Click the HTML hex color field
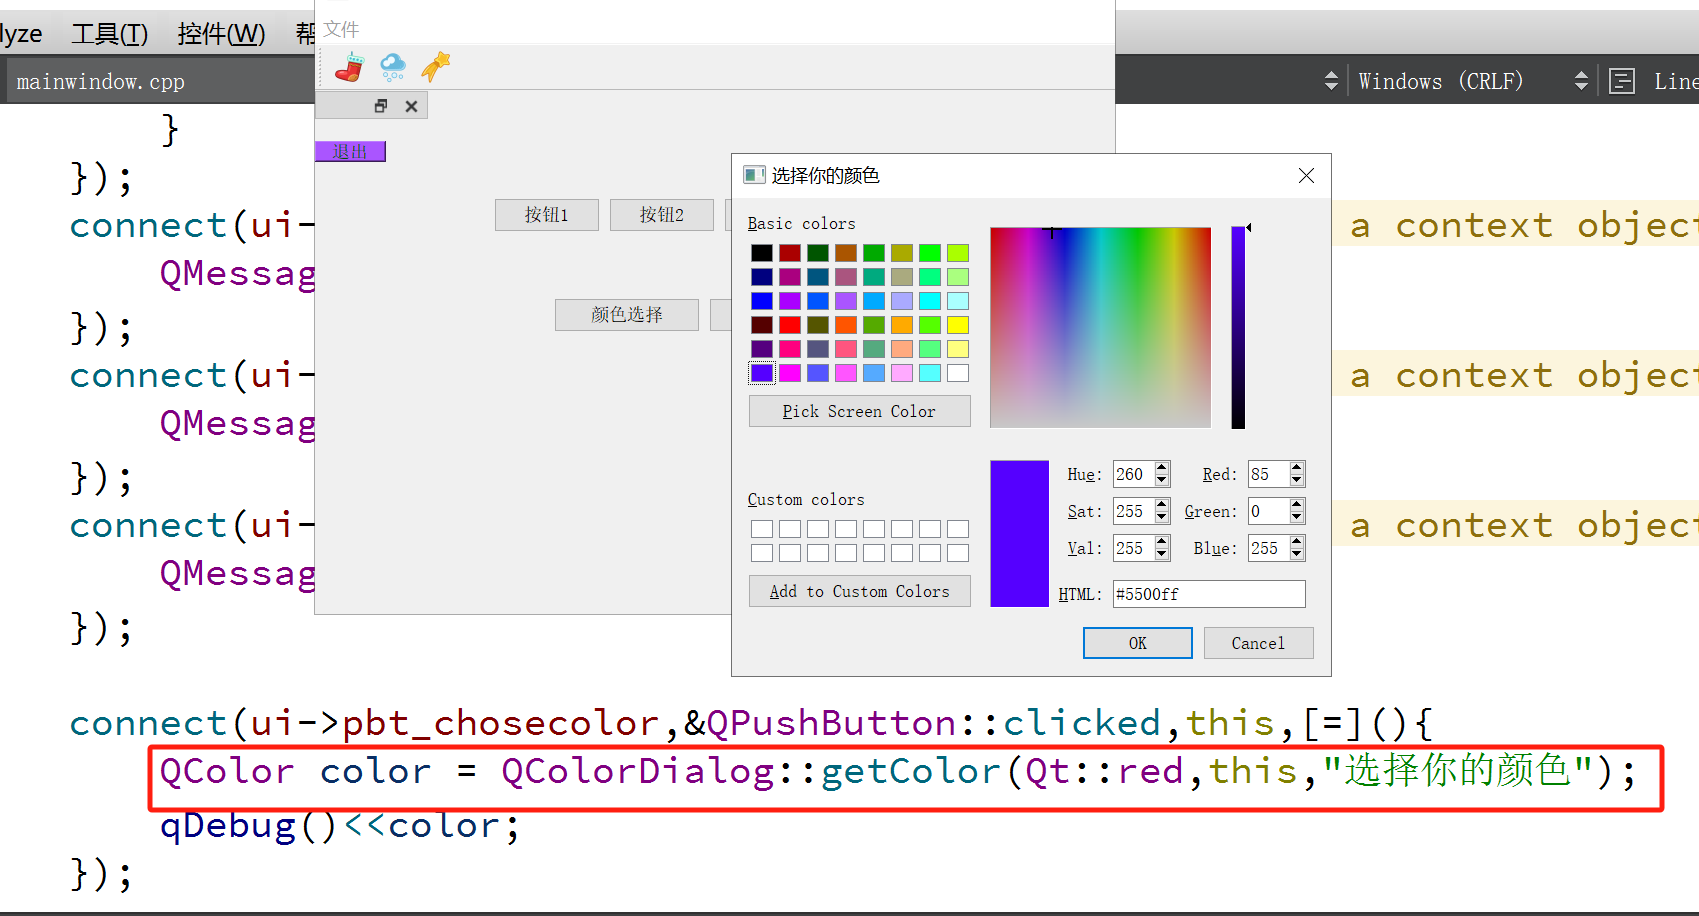The width and height of the screenshot is (1699, 916). [x=1209, y=594]
